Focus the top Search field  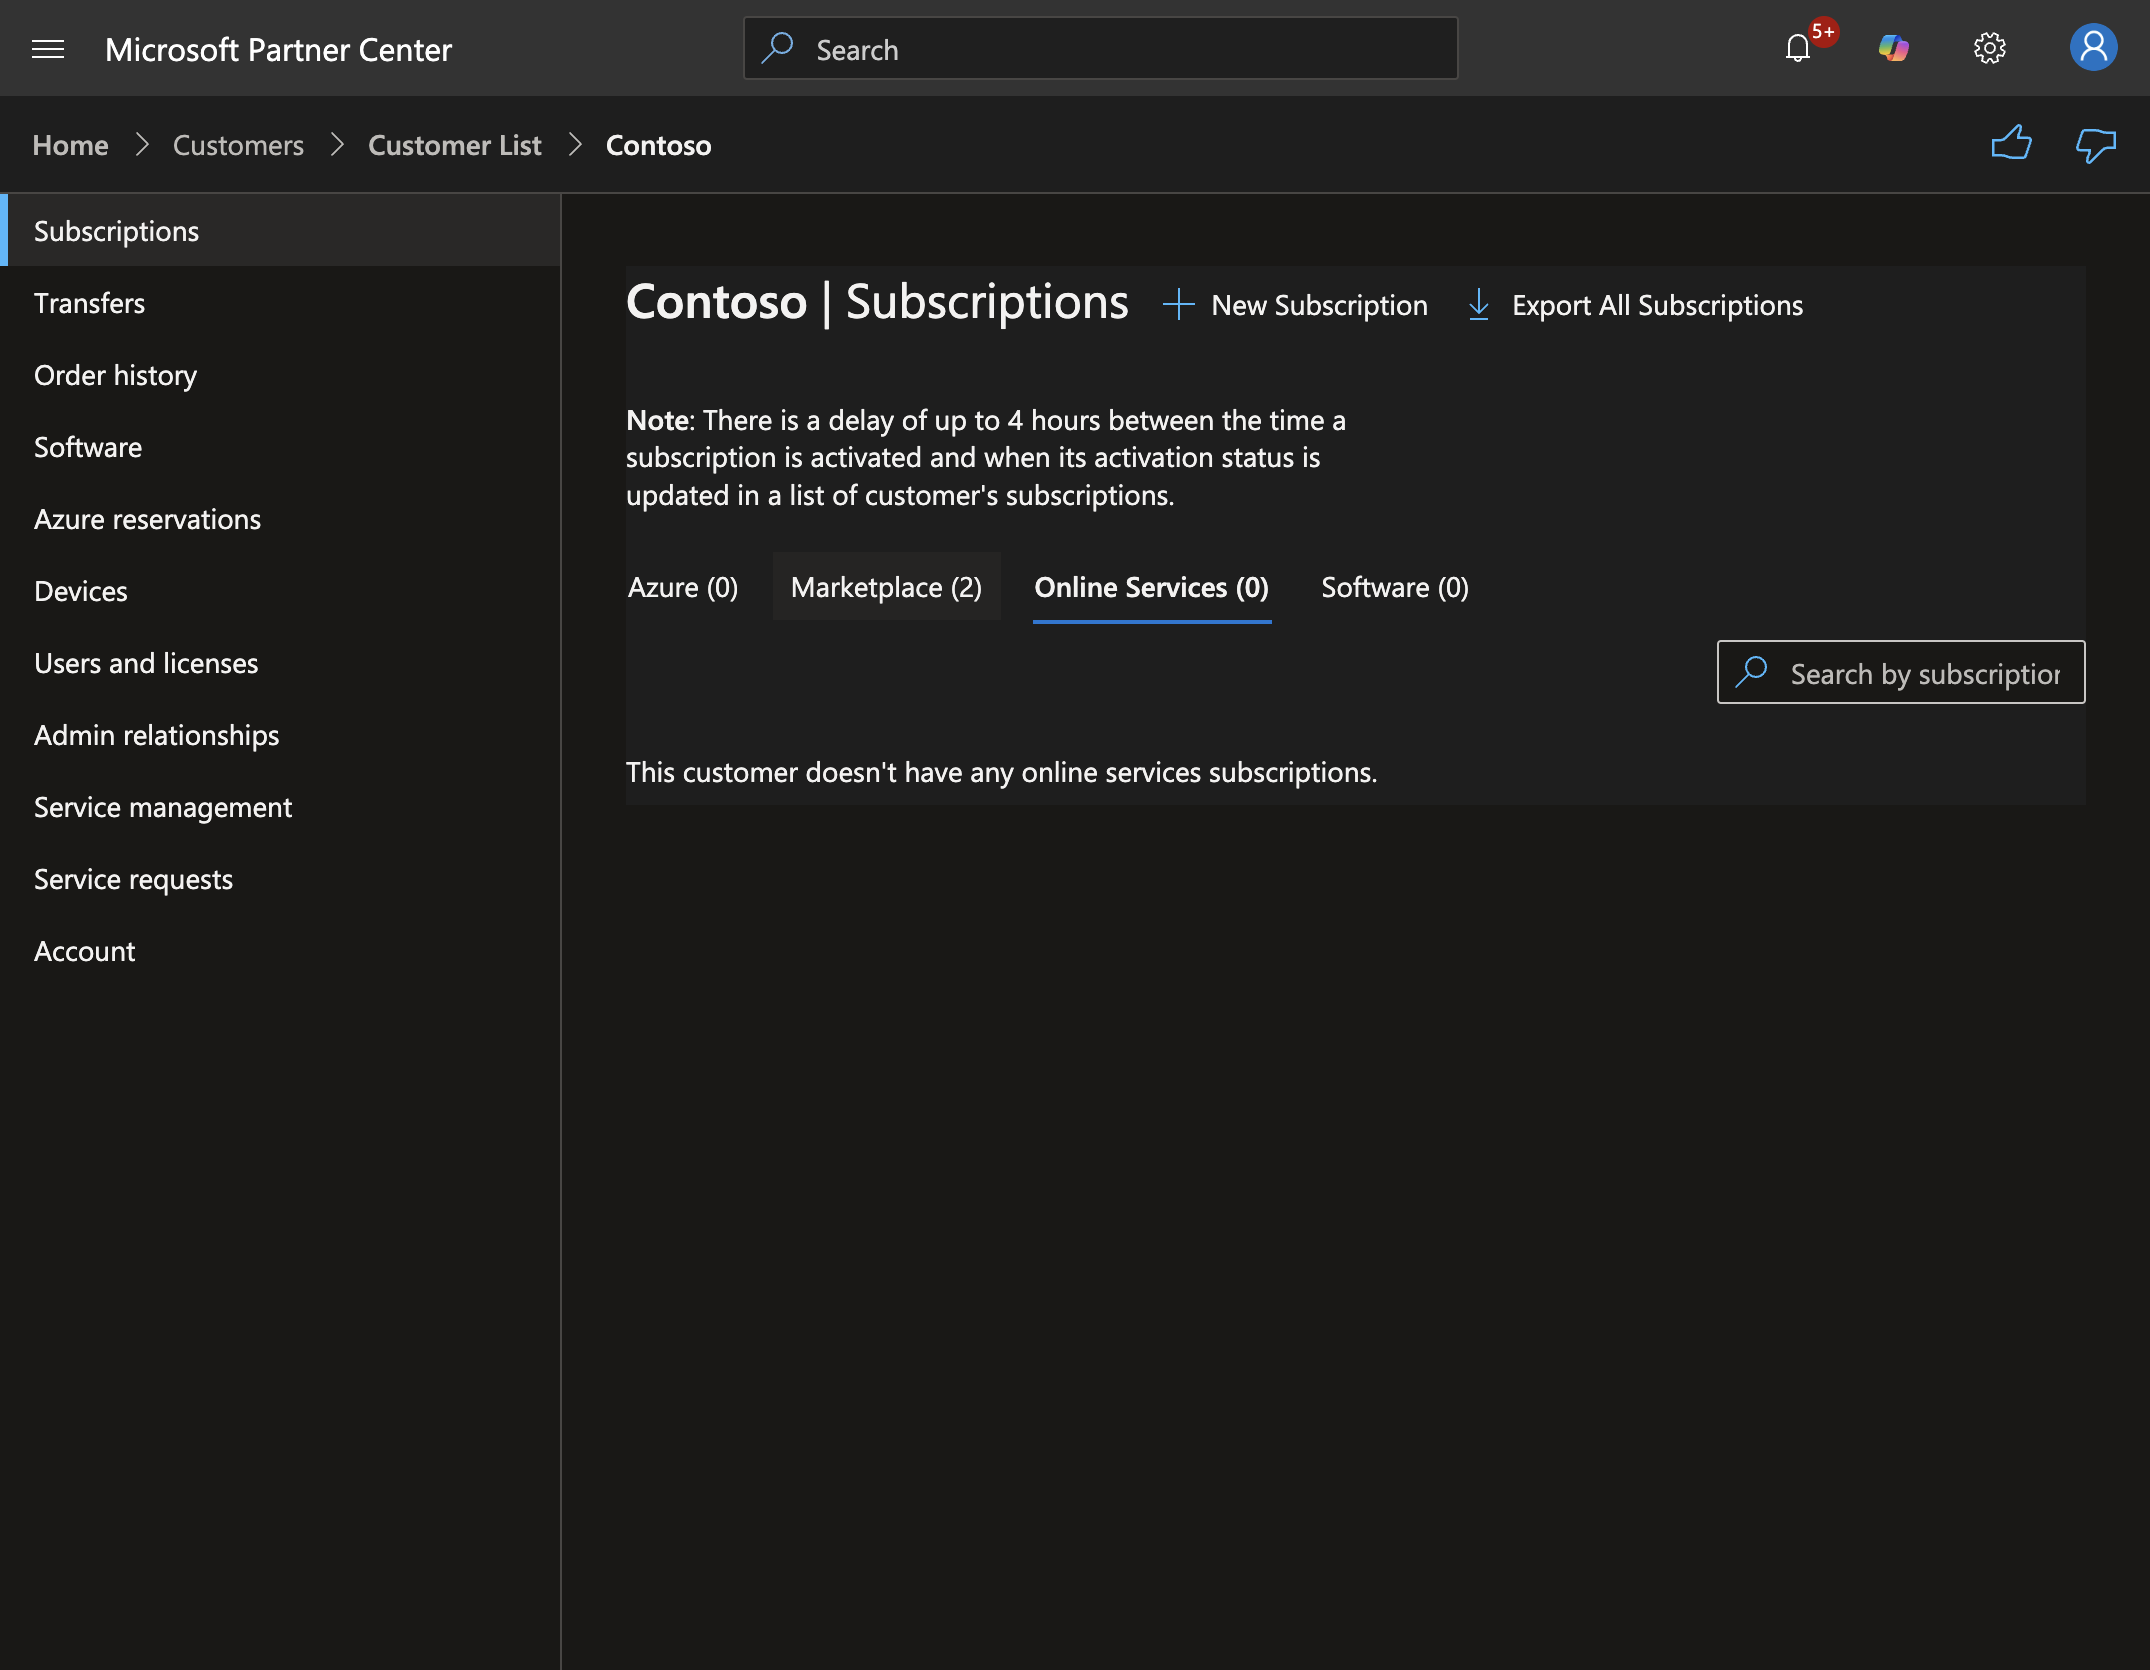click(x=1100, y=48)
